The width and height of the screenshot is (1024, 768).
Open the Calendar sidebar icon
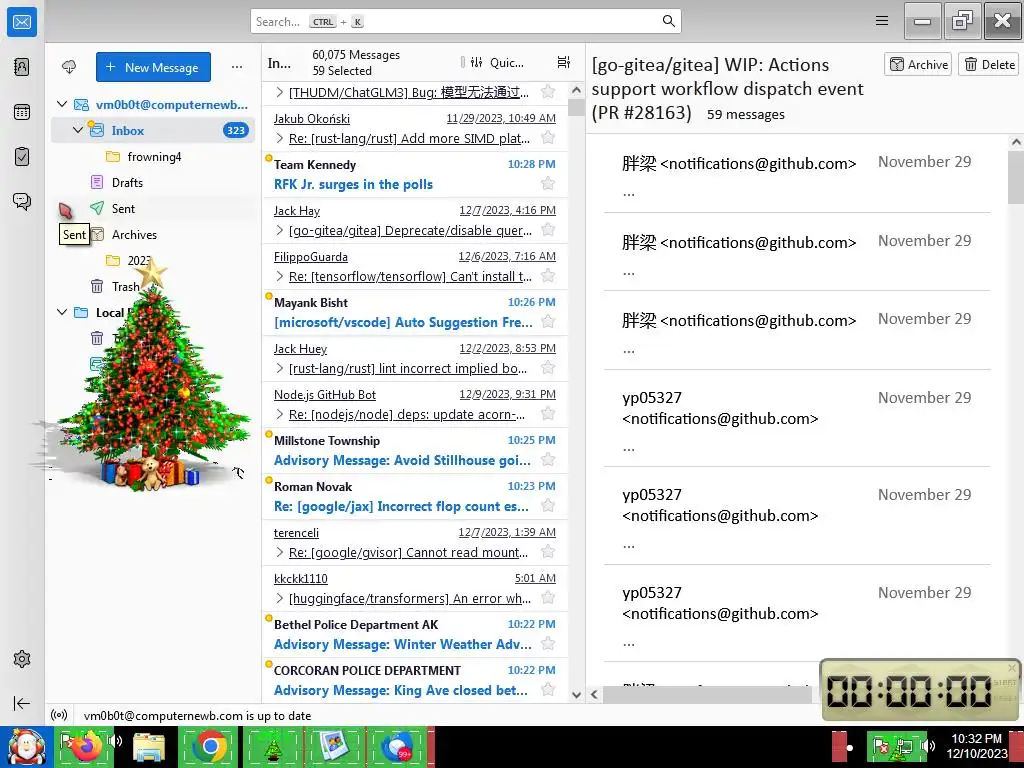coord(22,112)
